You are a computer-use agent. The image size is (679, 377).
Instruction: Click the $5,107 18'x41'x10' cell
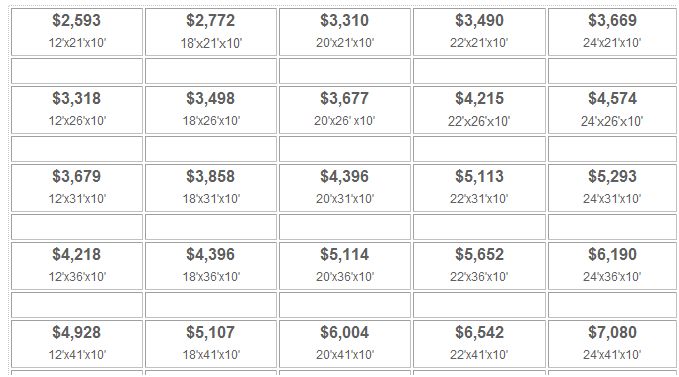pos(211,344)
